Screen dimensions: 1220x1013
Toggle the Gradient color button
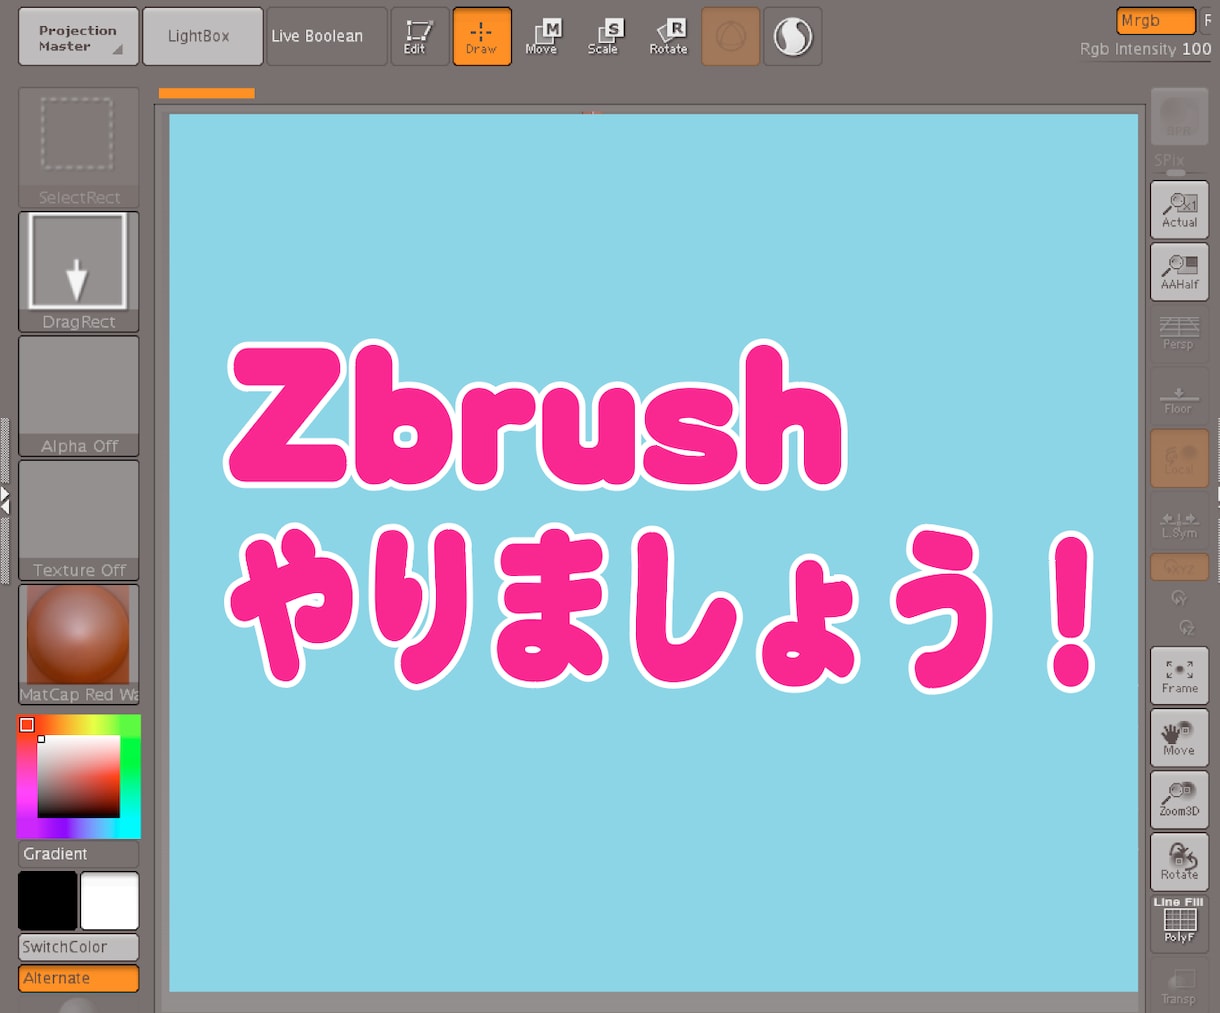(x=79, y=854)
